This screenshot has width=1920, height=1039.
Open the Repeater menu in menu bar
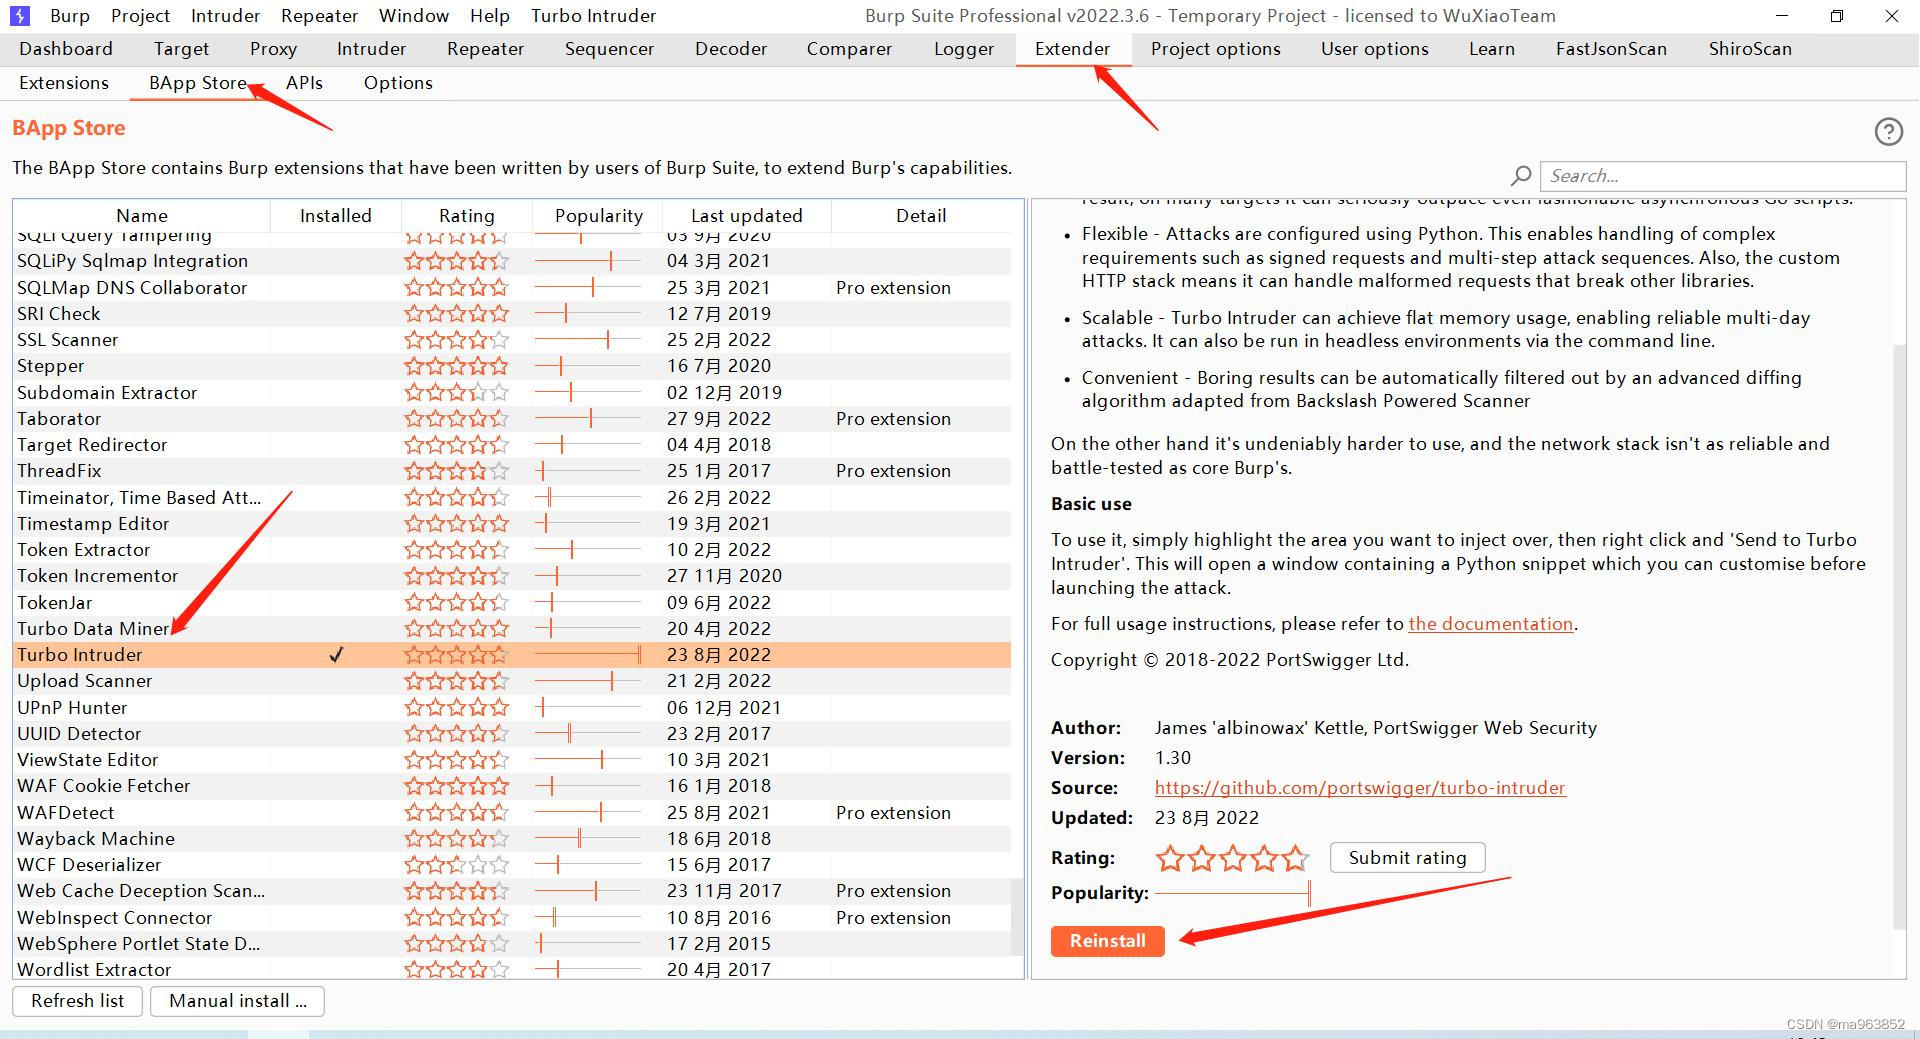319,16
